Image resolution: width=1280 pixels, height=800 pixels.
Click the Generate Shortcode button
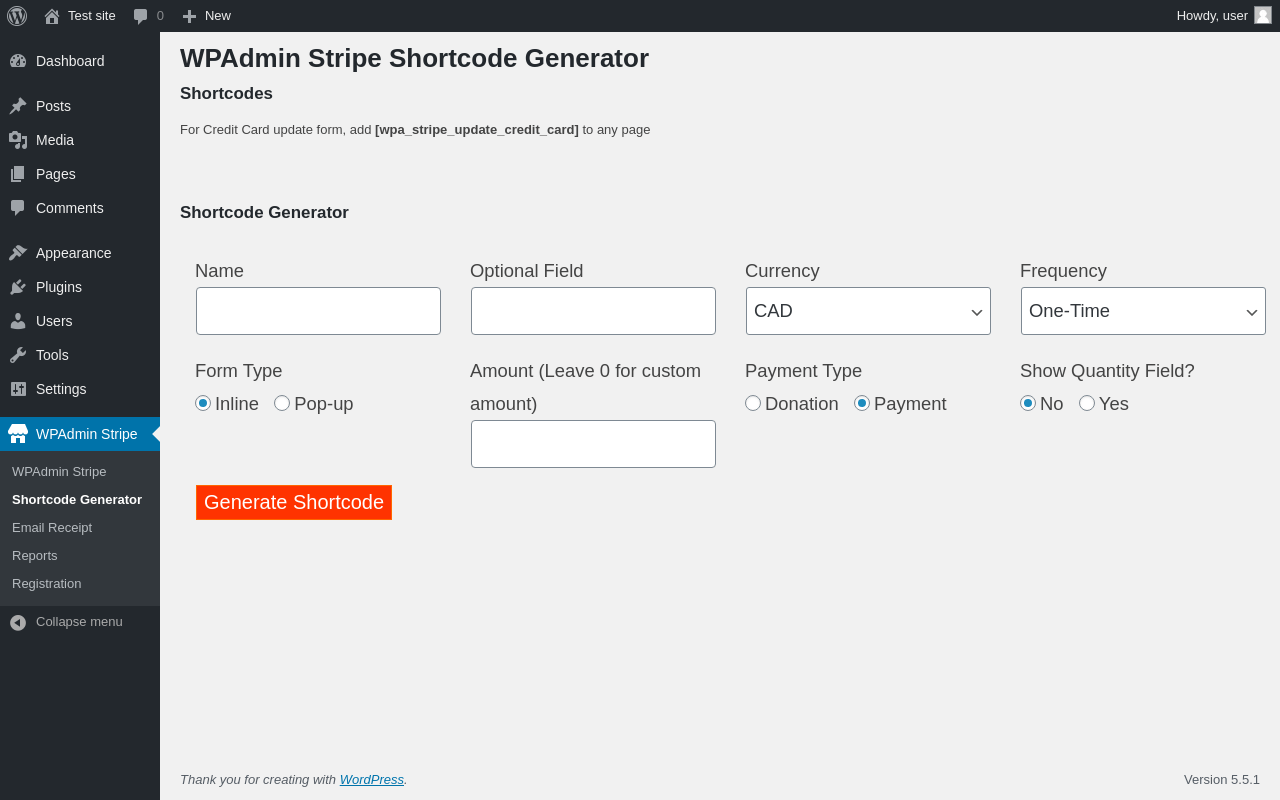294,502
